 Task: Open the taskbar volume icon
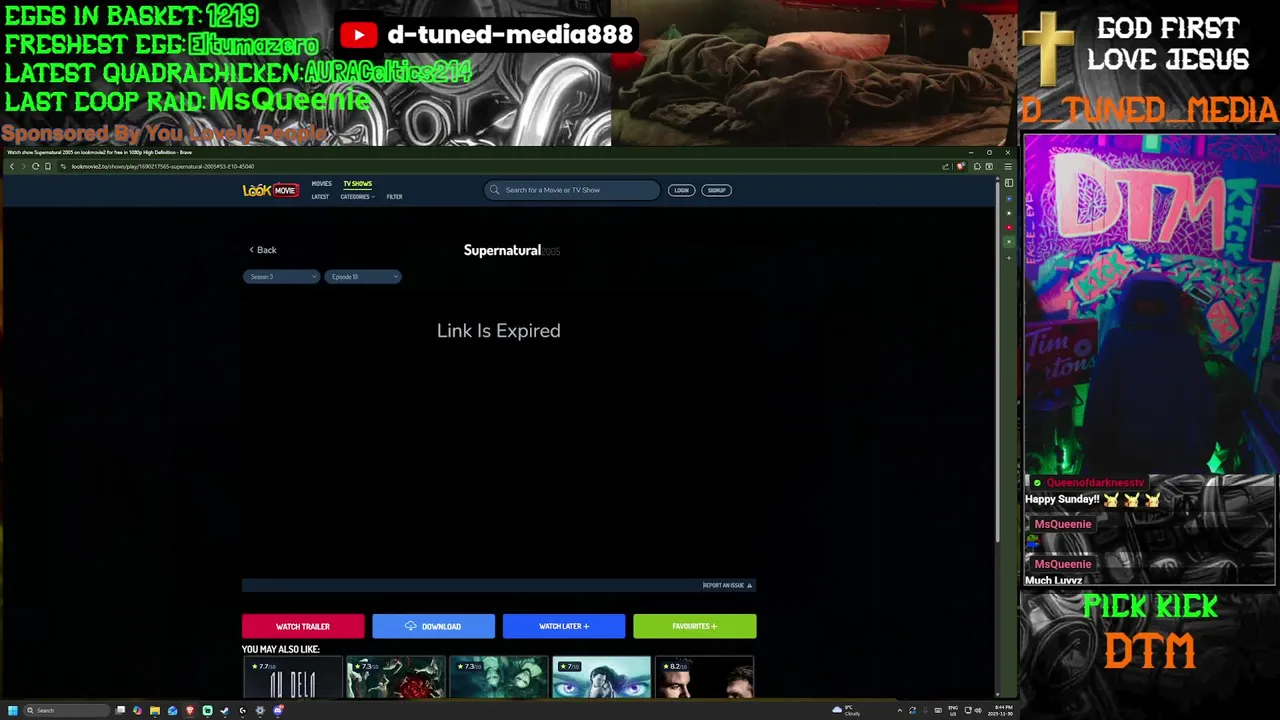[x=978, y=710]
